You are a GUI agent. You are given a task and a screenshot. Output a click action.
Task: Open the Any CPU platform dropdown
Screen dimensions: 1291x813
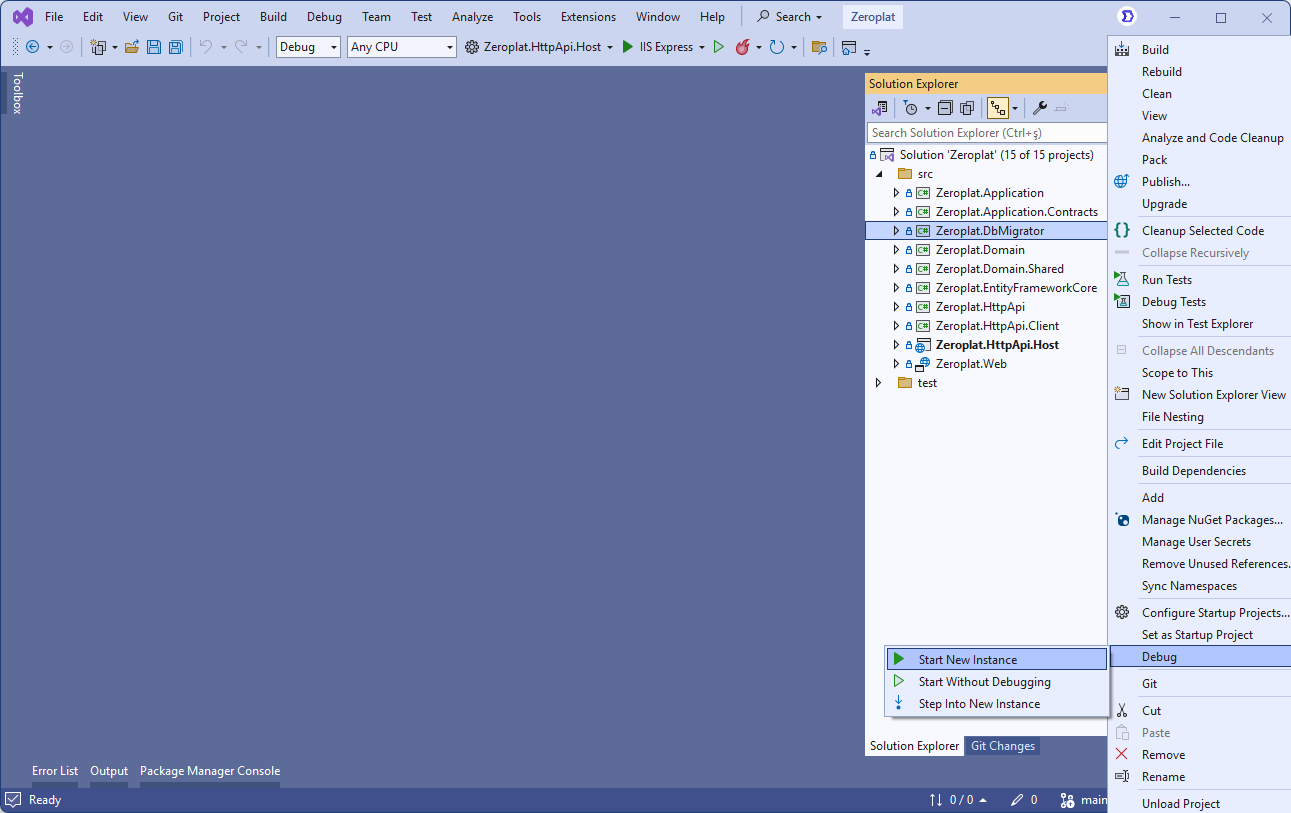click(401, 47)
